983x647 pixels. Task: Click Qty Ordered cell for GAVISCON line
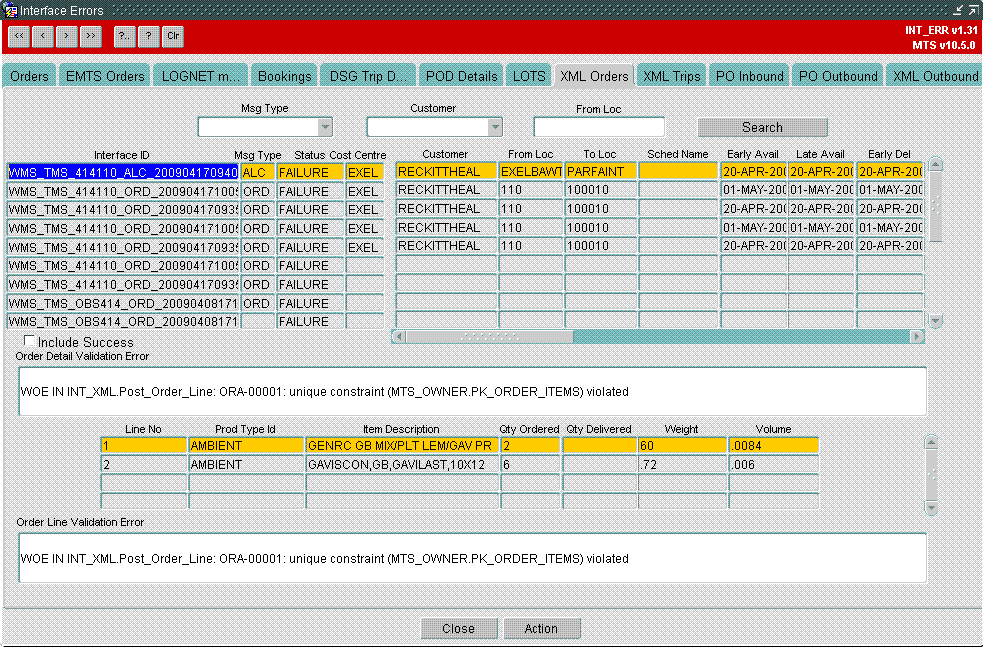(x=530, y=465)
